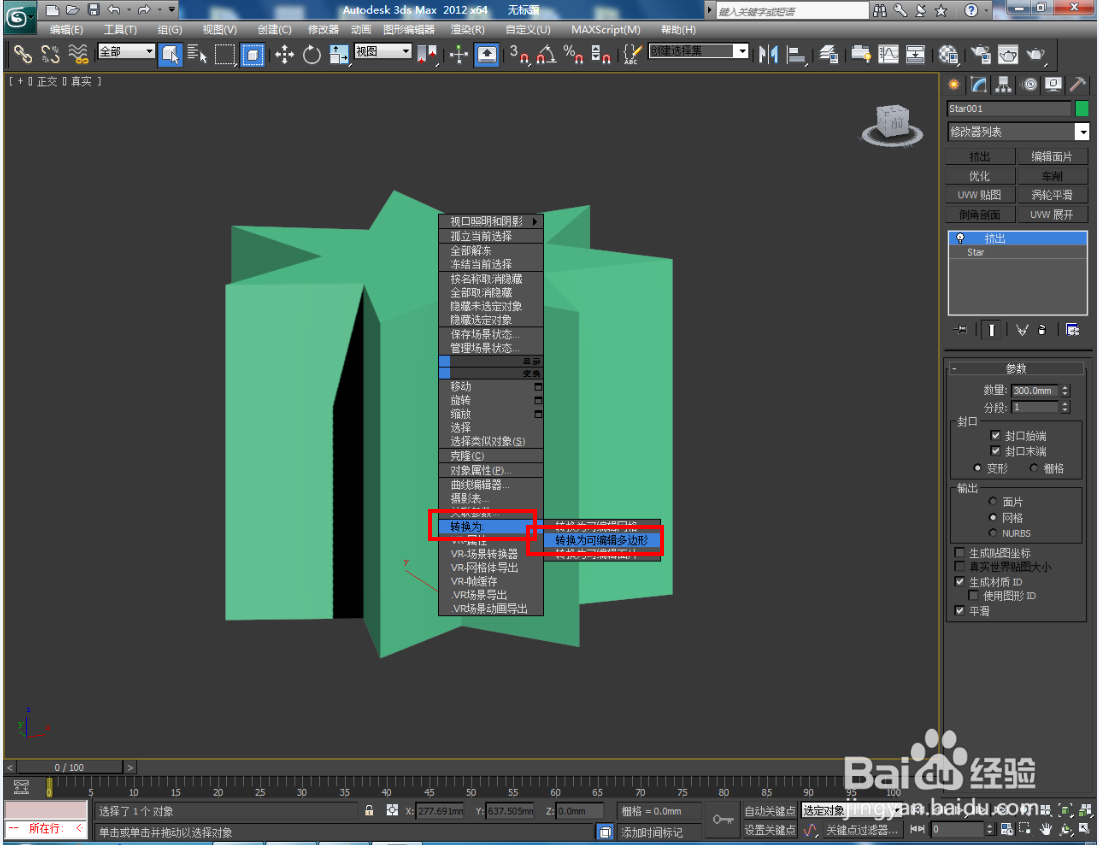
Task: Click the 挤出 modifier button
Action: click(x=980, y=156)
